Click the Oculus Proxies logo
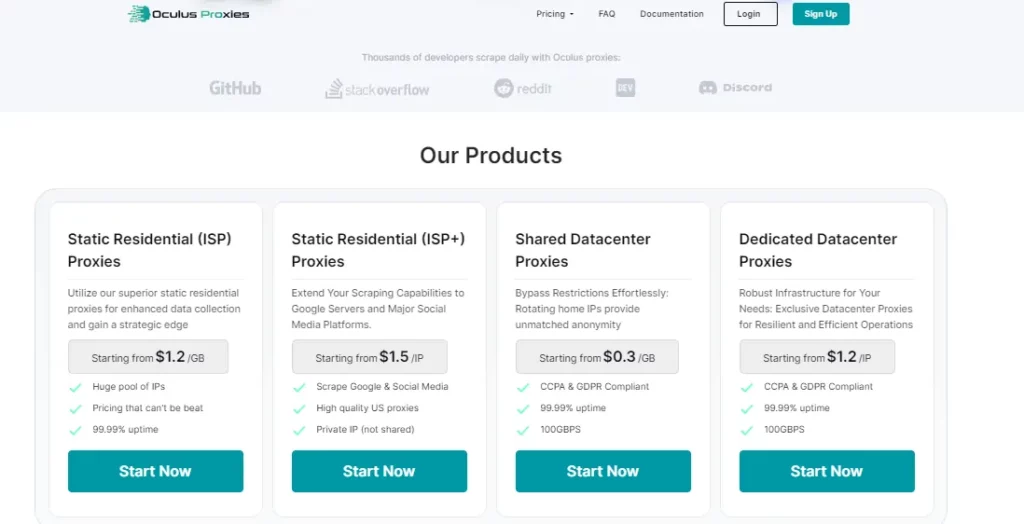The image size is (1024, 524). 189,14
